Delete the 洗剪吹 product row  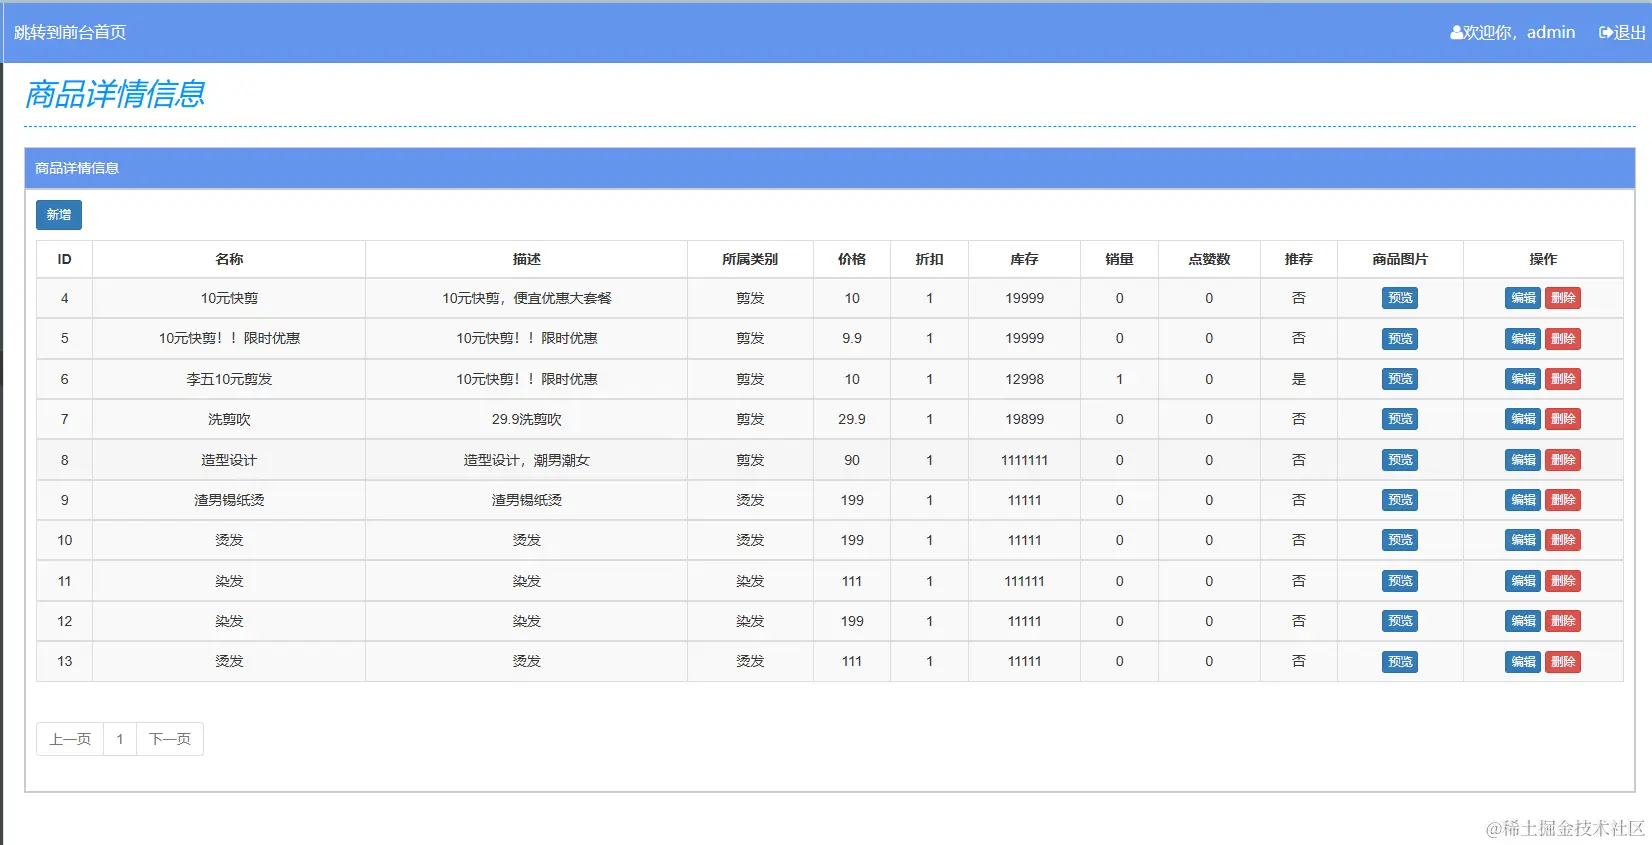click(x=1563, y=419)
